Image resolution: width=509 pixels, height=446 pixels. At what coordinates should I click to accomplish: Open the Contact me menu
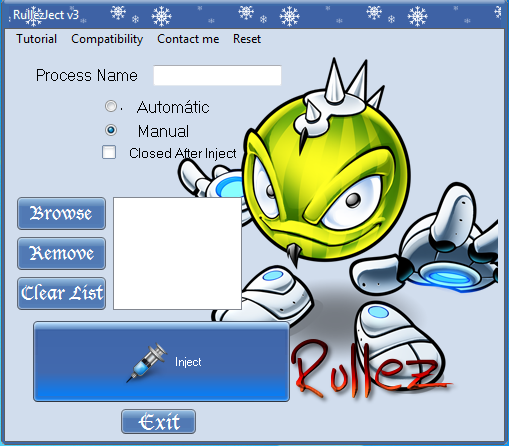tap(188, 39)
